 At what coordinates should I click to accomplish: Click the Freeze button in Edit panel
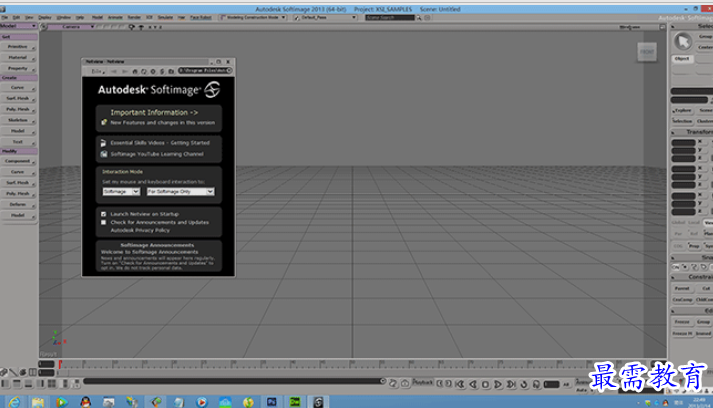click(x=682, y=322)
